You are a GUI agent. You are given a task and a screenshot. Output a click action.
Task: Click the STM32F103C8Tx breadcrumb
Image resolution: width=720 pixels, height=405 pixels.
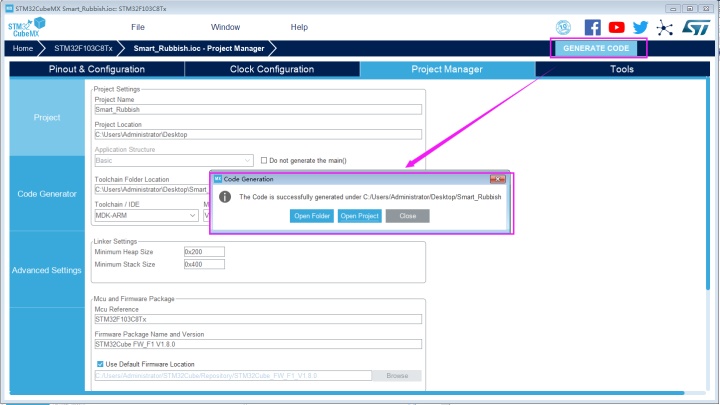point(83,48)
